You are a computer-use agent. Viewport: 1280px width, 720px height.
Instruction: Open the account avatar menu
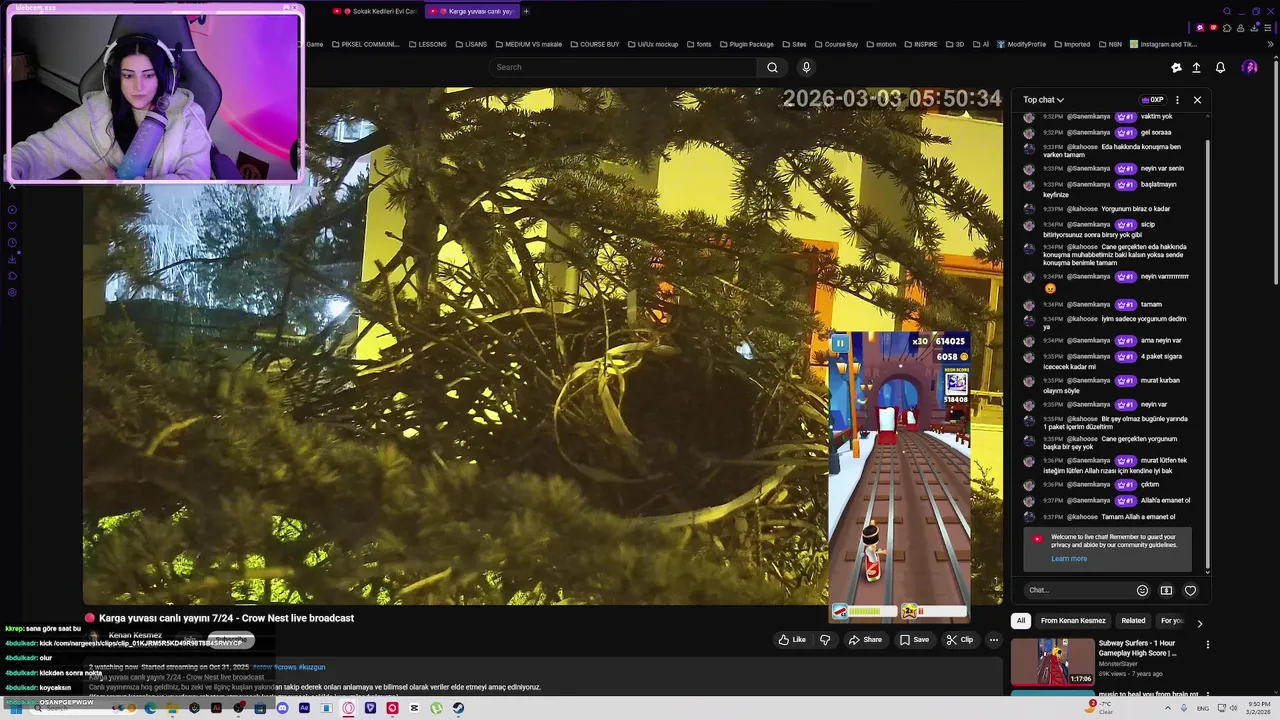pos(1249,67)
